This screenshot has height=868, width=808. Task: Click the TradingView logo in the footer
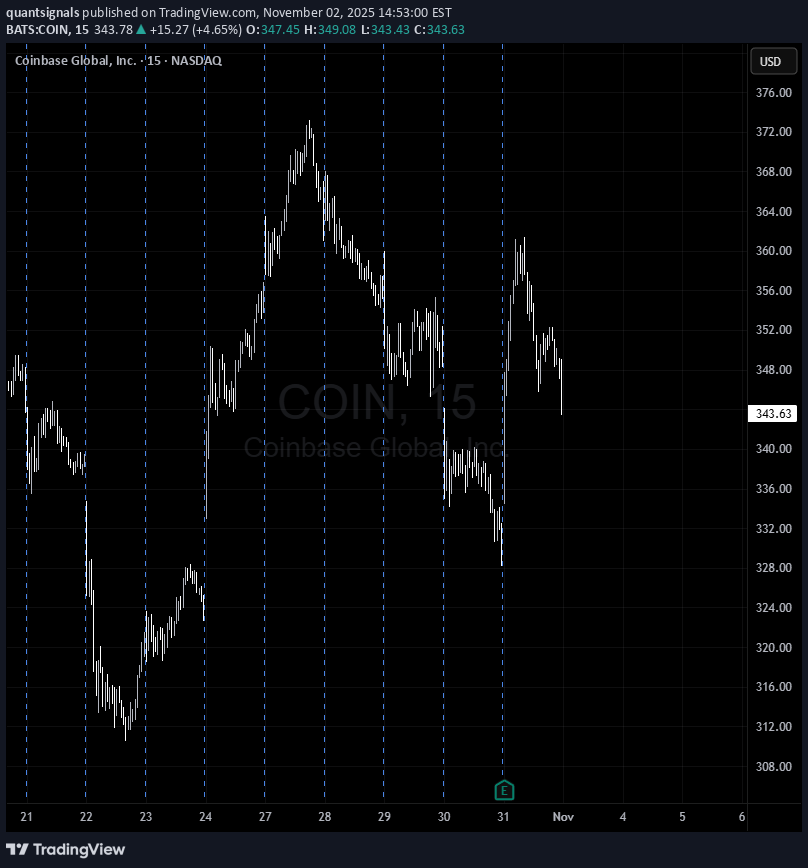[66, 849]
